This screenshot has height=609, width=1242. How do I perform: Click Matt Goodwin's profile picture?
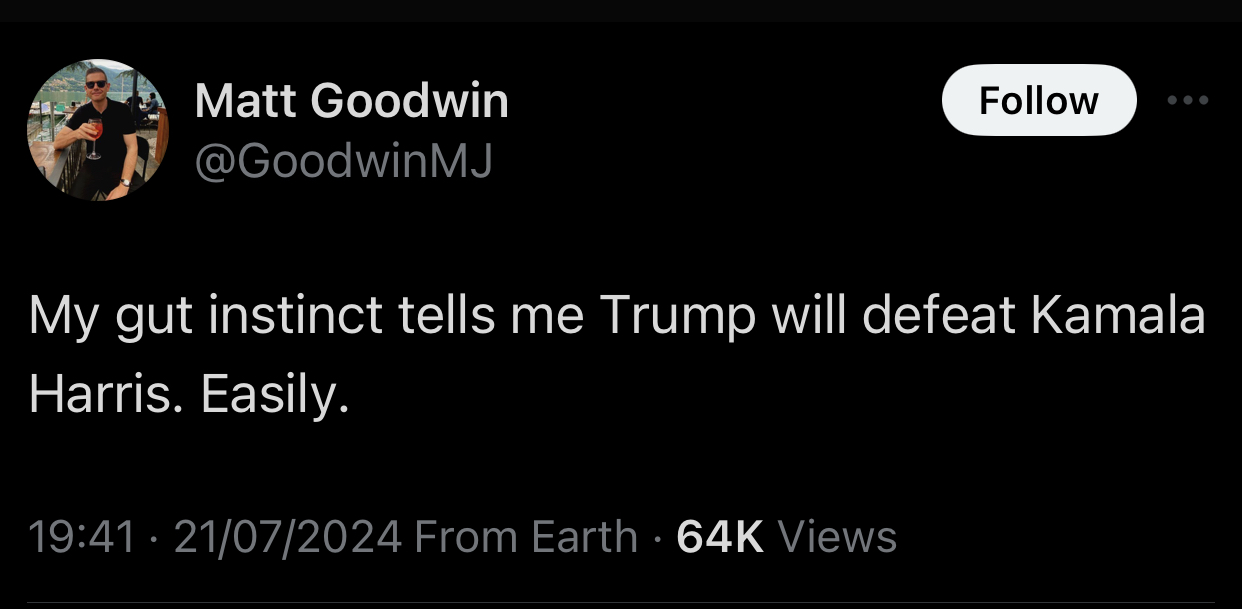[x=98, y=130]
